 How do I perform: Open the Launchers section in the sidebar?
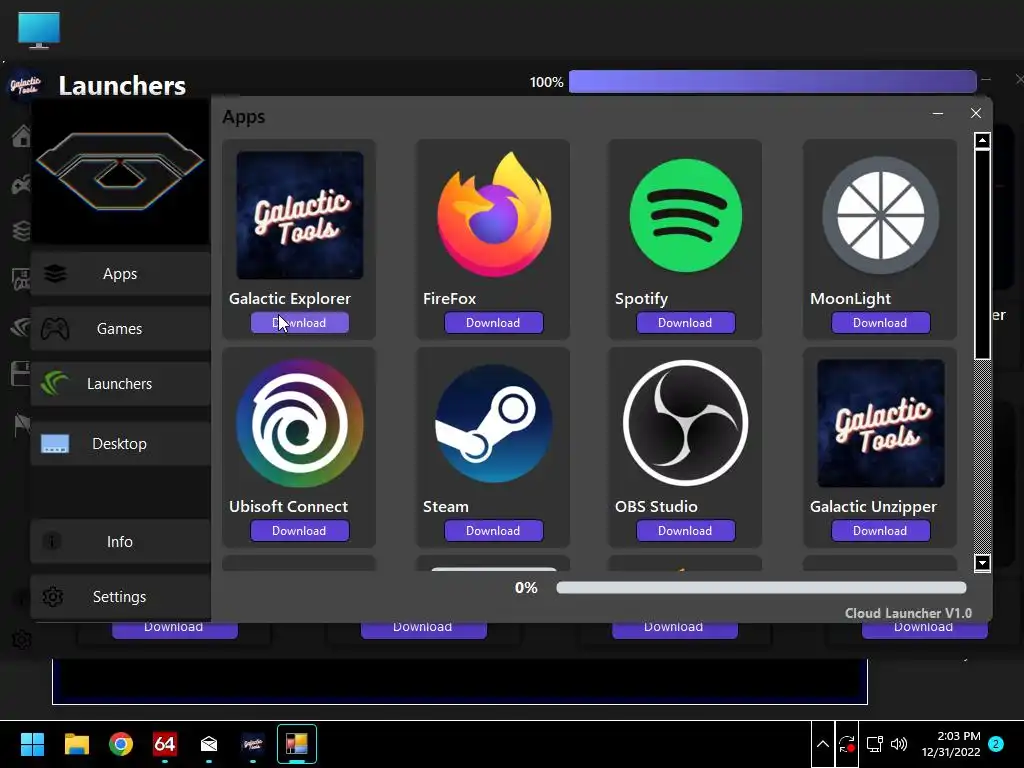(x=120, y=383)
